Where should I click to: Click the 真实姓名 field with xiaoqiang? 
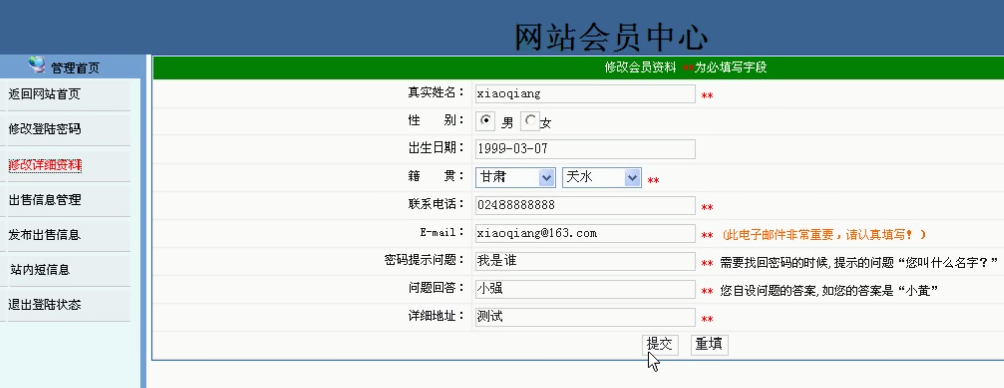585,93
